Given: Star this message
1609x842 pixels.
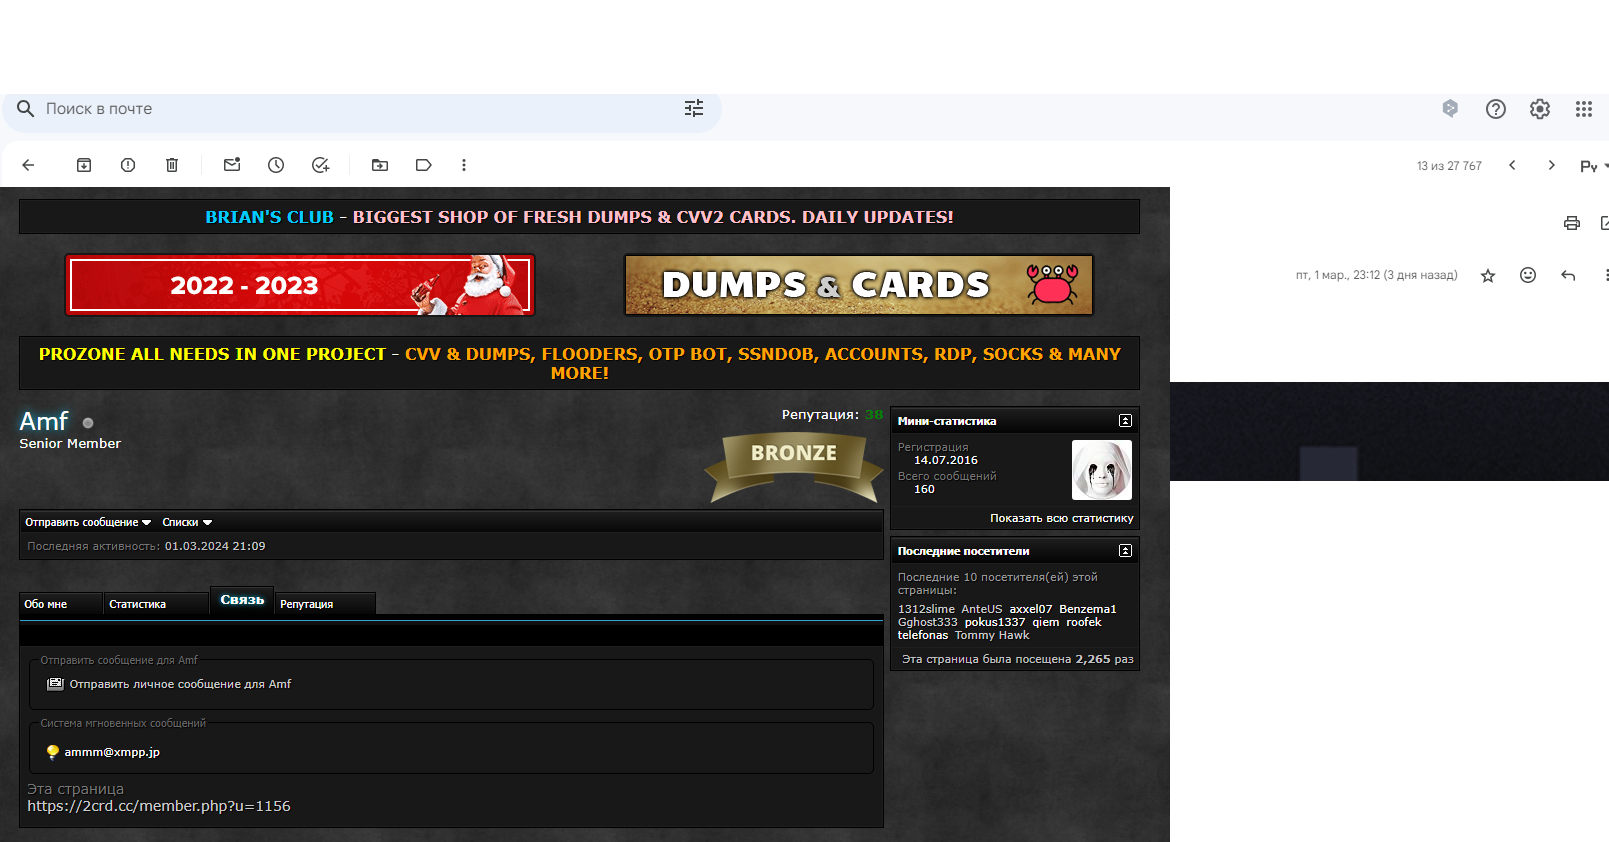Looking at the screenshot, I should coord(1488,275).
